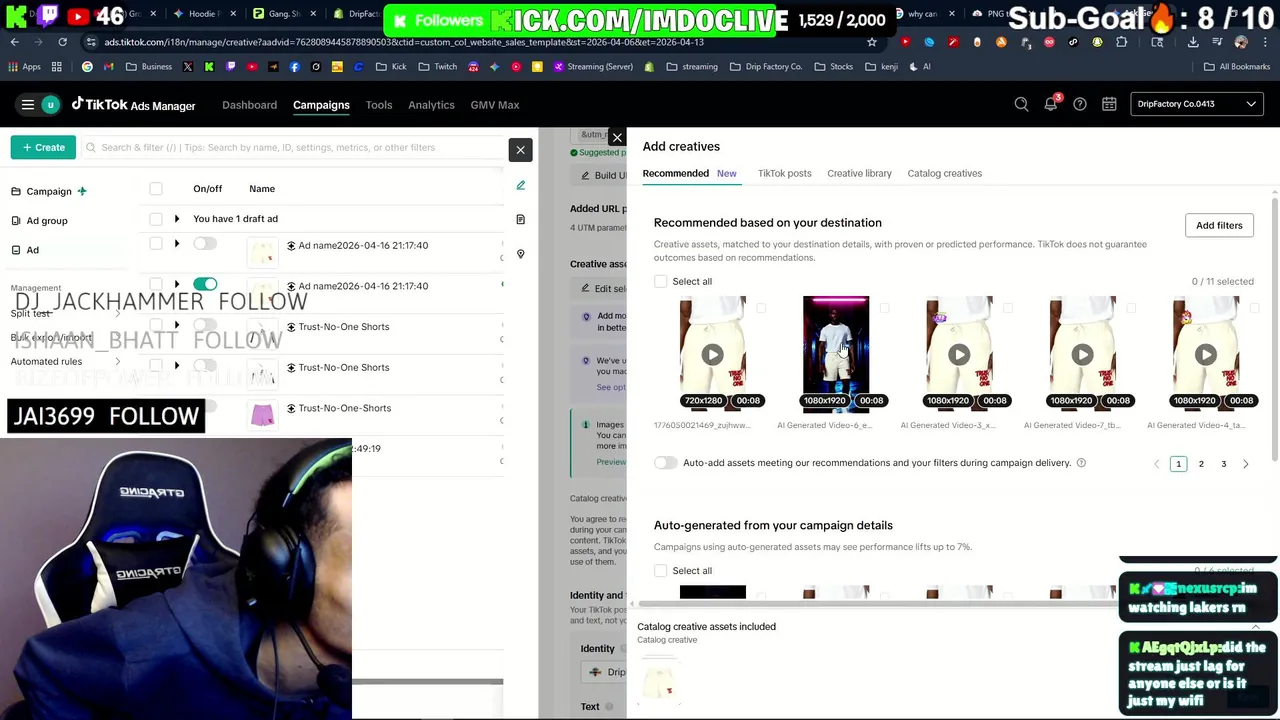Image resolution: width=1280 pixels, height=720 pixels.
Task: Click the search magnifier in the top bar
Action: tap(1021, 104)
